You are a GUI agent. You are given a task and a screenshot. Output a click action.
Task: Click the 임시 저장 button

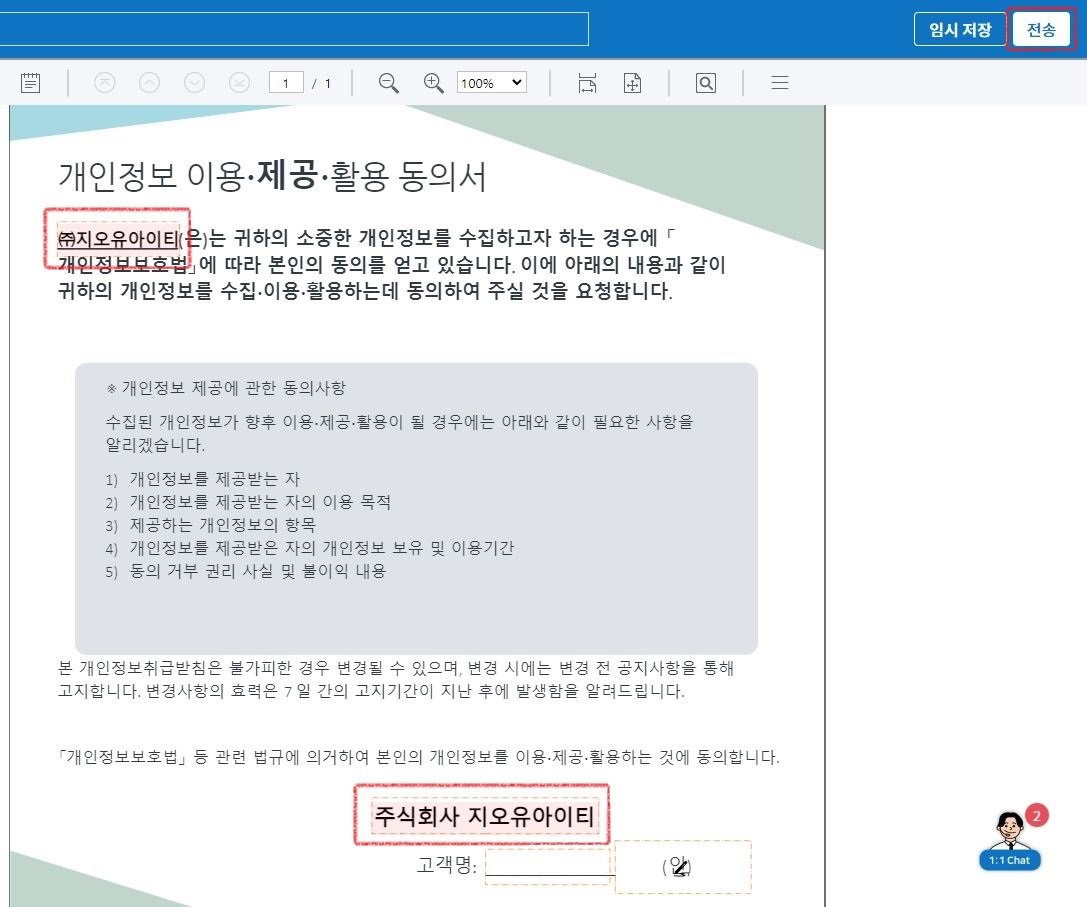click(959, 30)
